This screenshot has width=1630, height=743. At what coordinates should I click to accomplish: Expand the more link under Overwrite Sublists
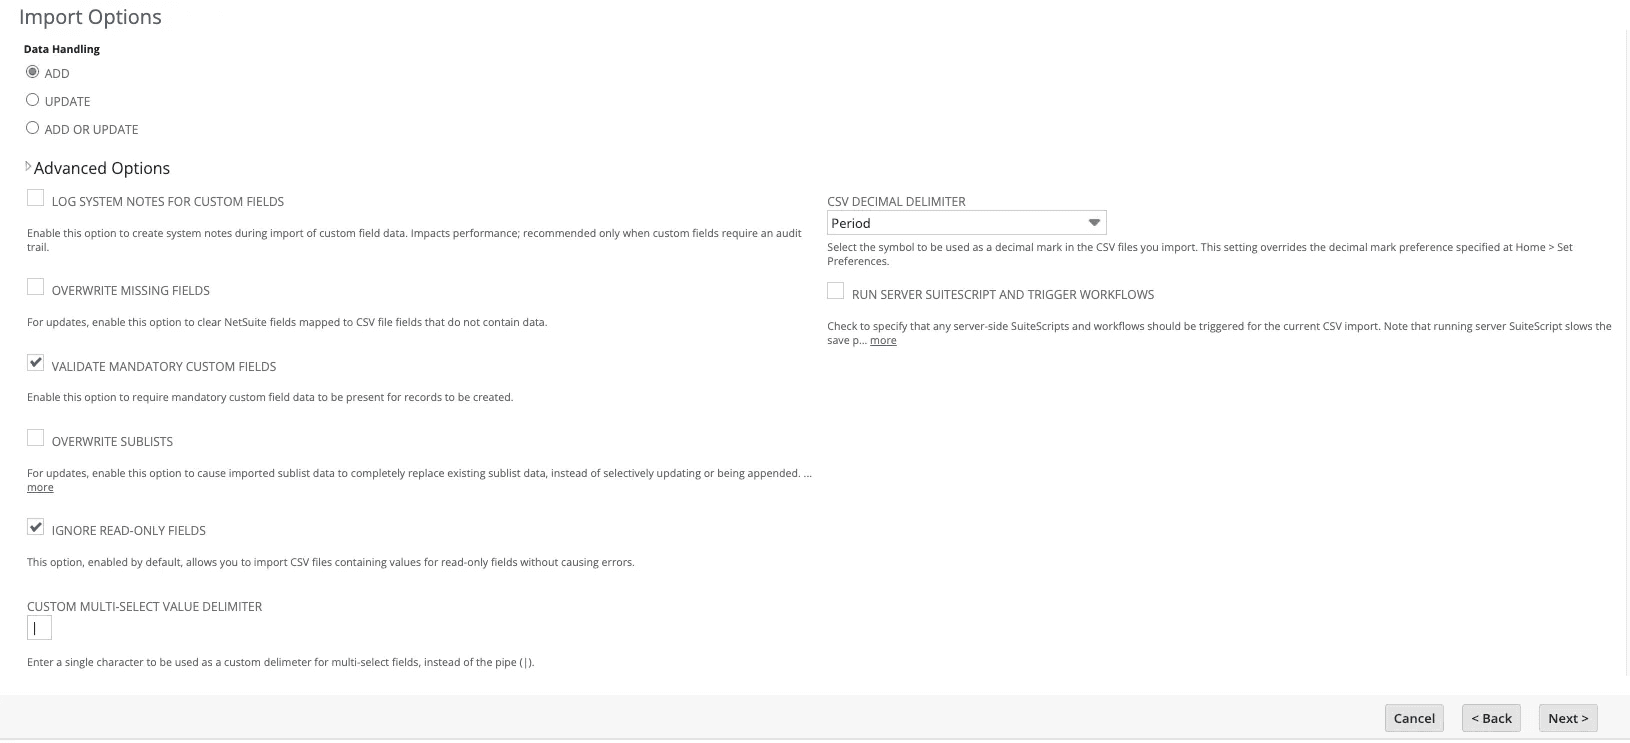click(x=40, y=487)
